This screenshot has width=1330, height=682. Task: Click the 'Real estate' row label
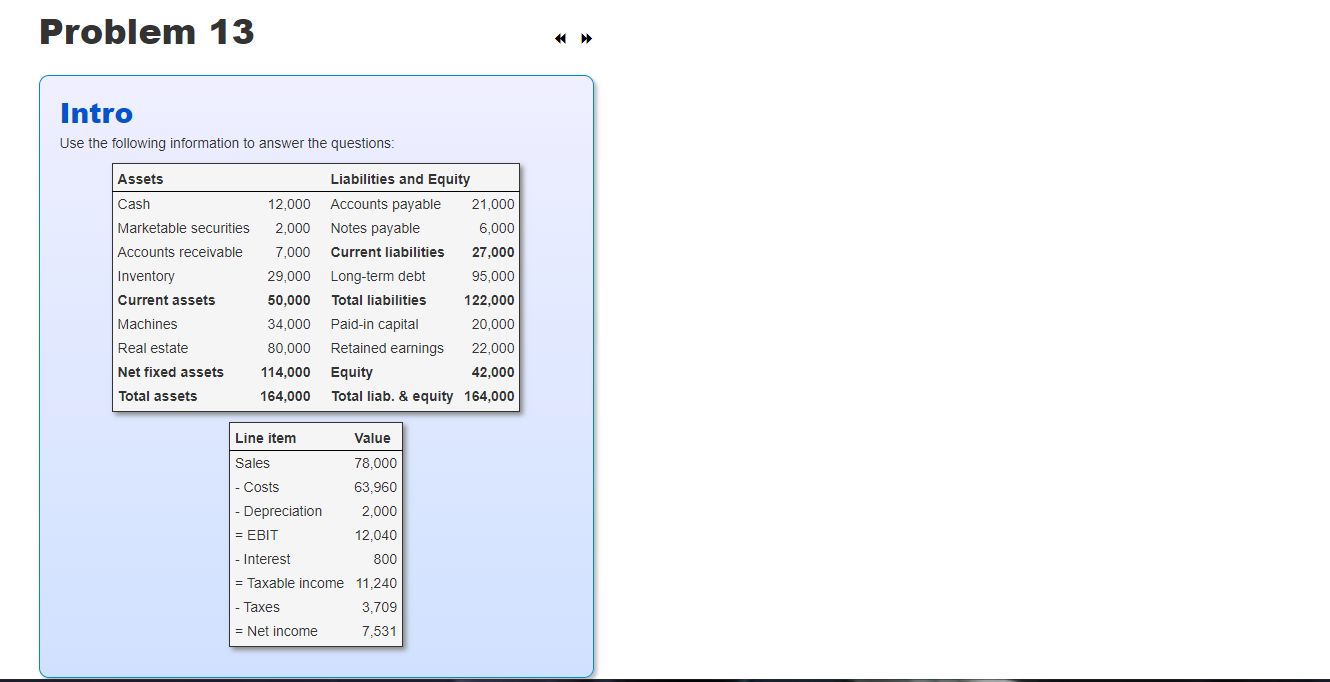153,348
